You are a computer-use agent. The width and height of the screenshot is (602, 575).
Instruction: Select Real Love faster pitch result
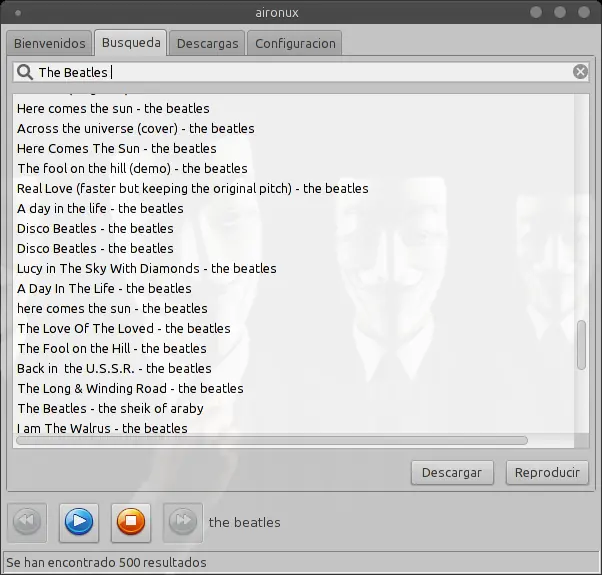pos(193,188)
